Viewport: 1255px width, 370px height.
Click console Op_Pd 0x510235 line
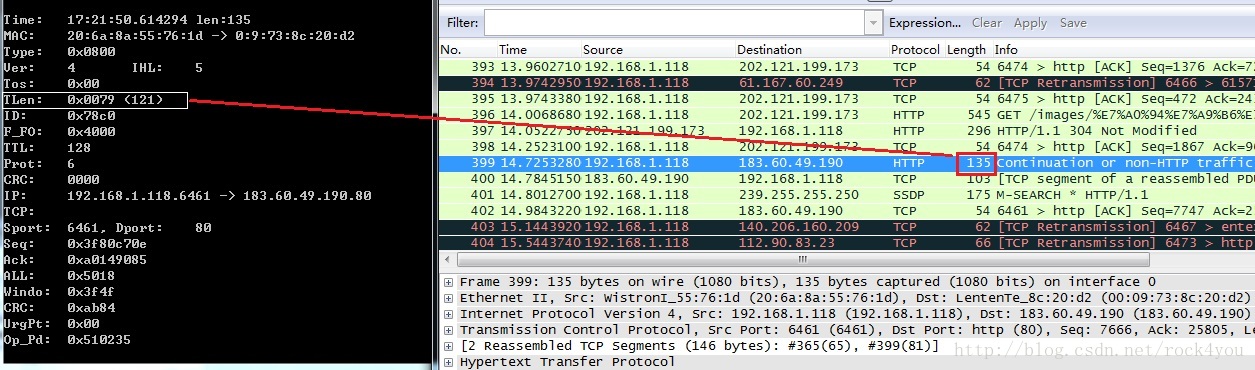67,340
